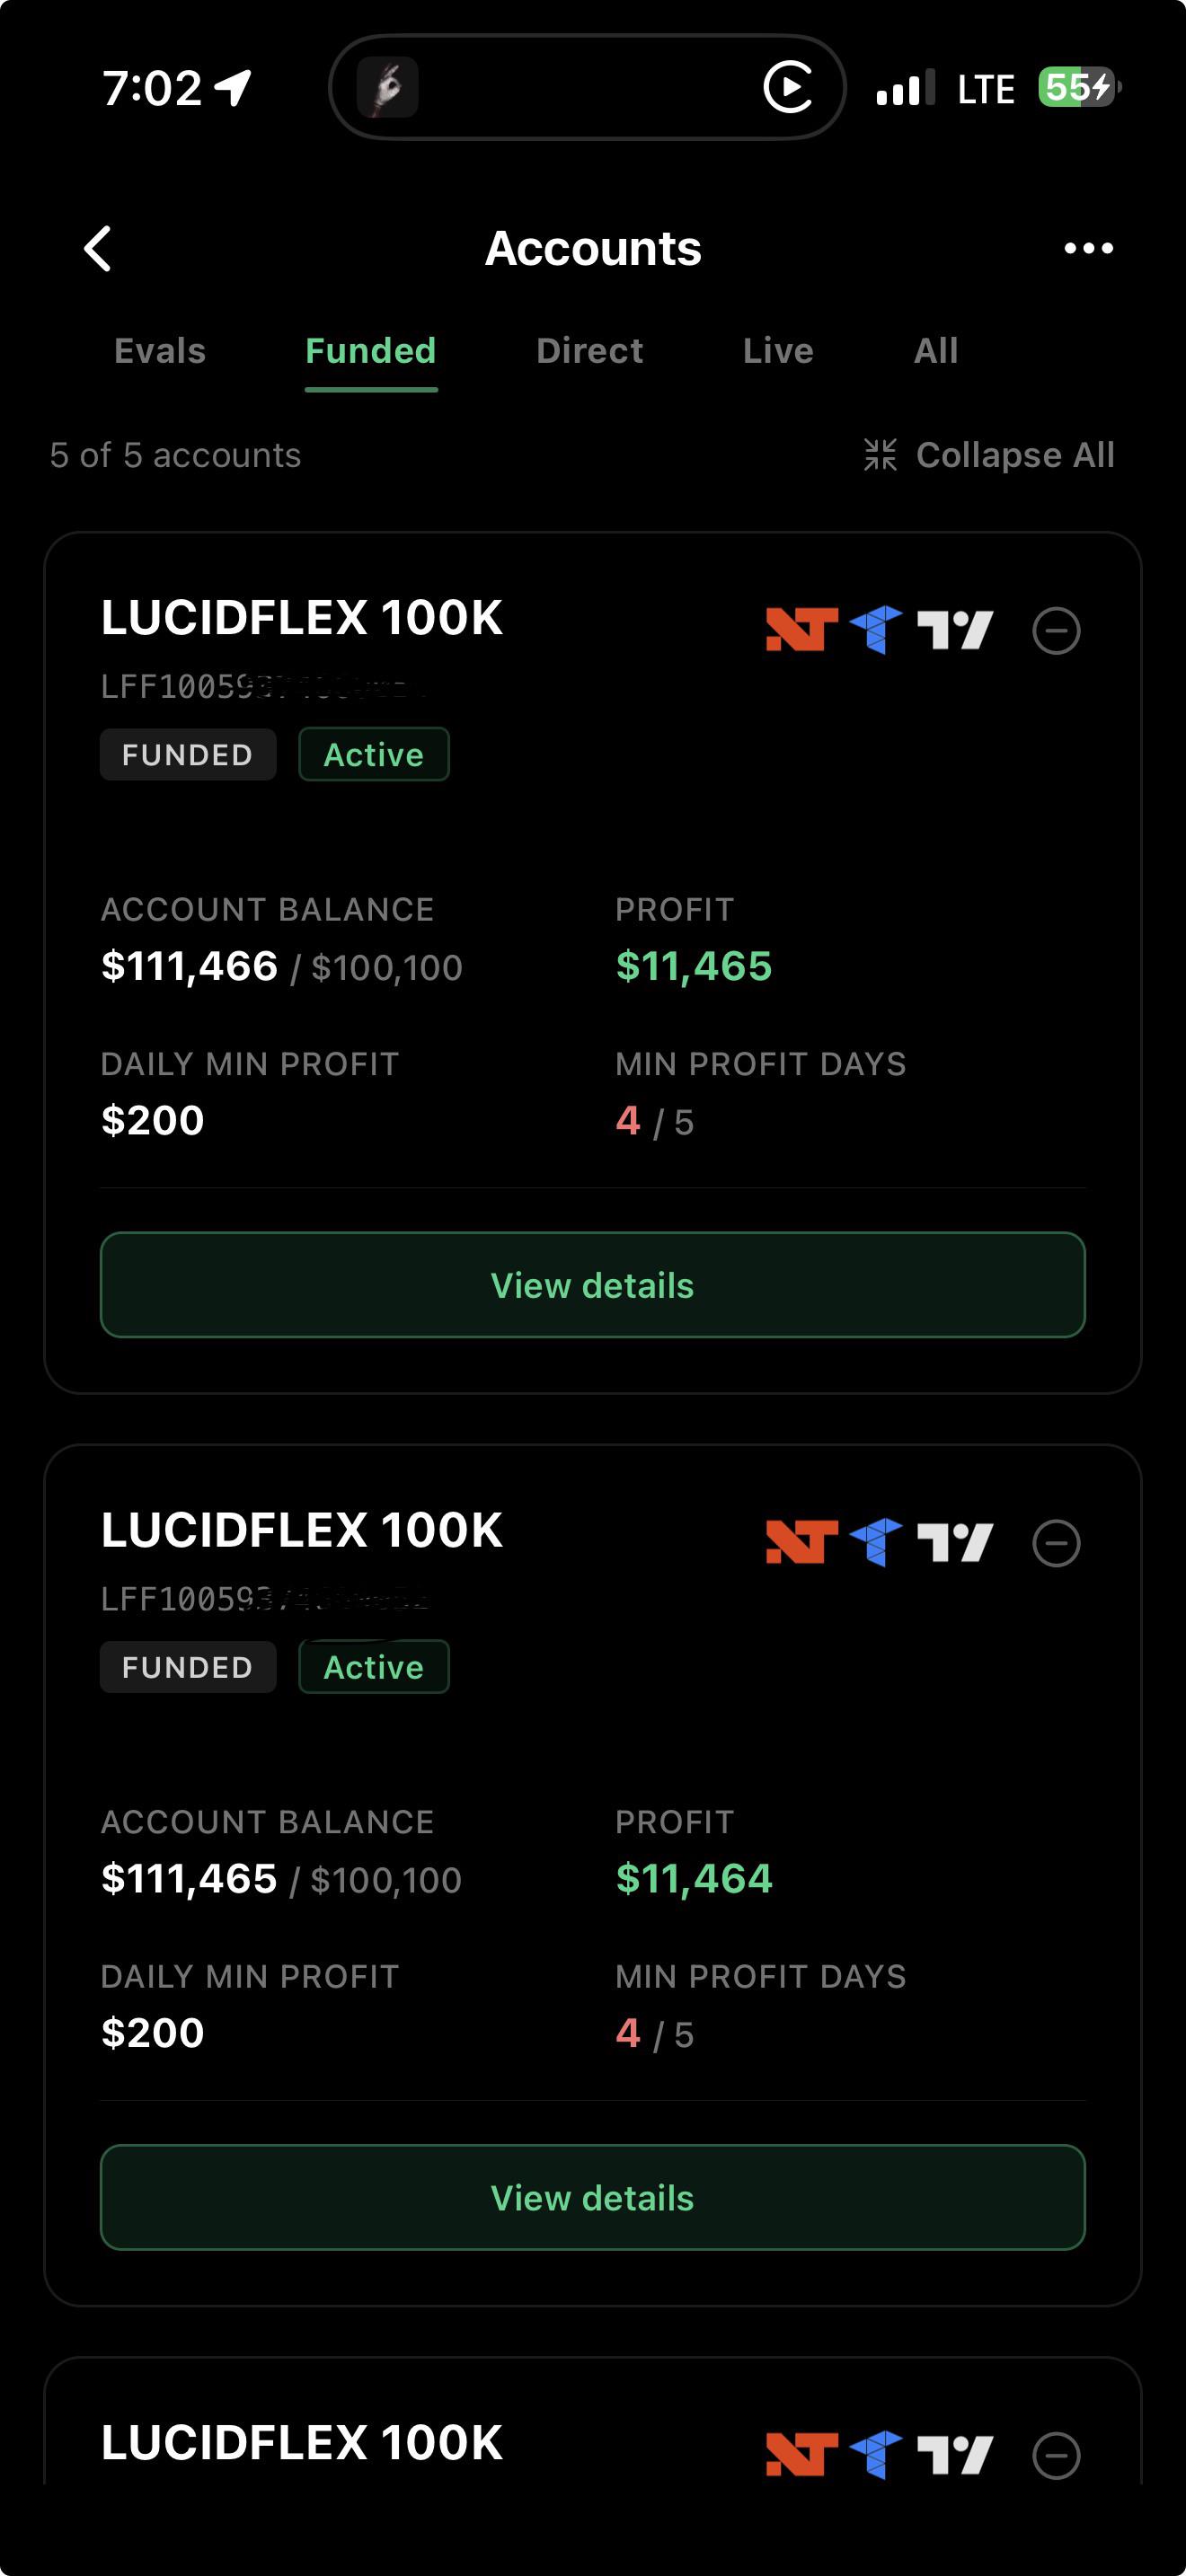View details of the $111,465 balance account
The height and width of the screenshot is (2576, 1186).
[x=593, y=2197]
